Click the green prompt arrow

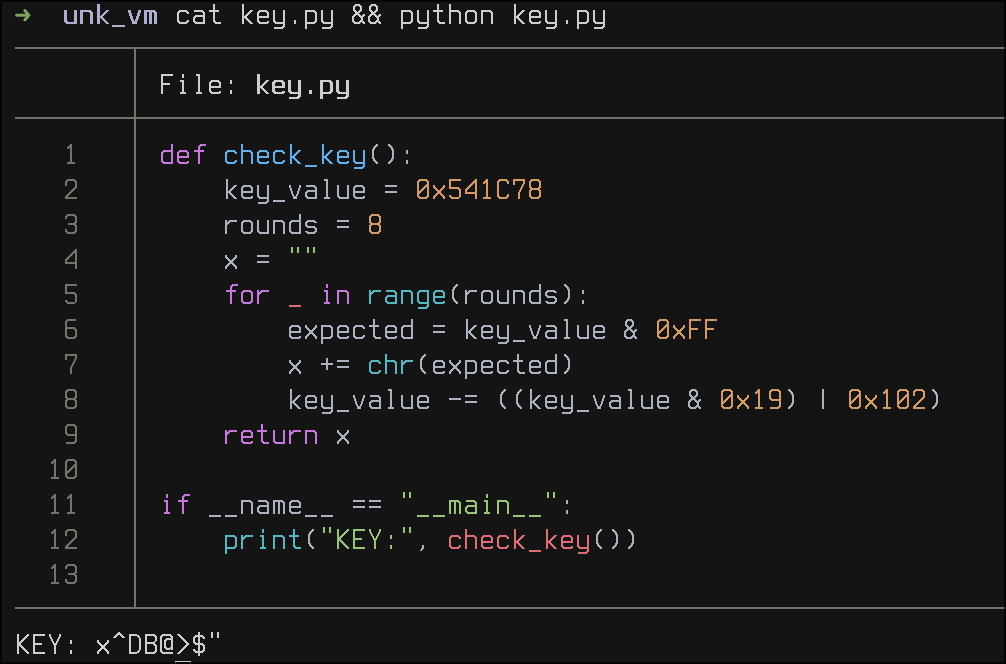click(x=23, y=17)
